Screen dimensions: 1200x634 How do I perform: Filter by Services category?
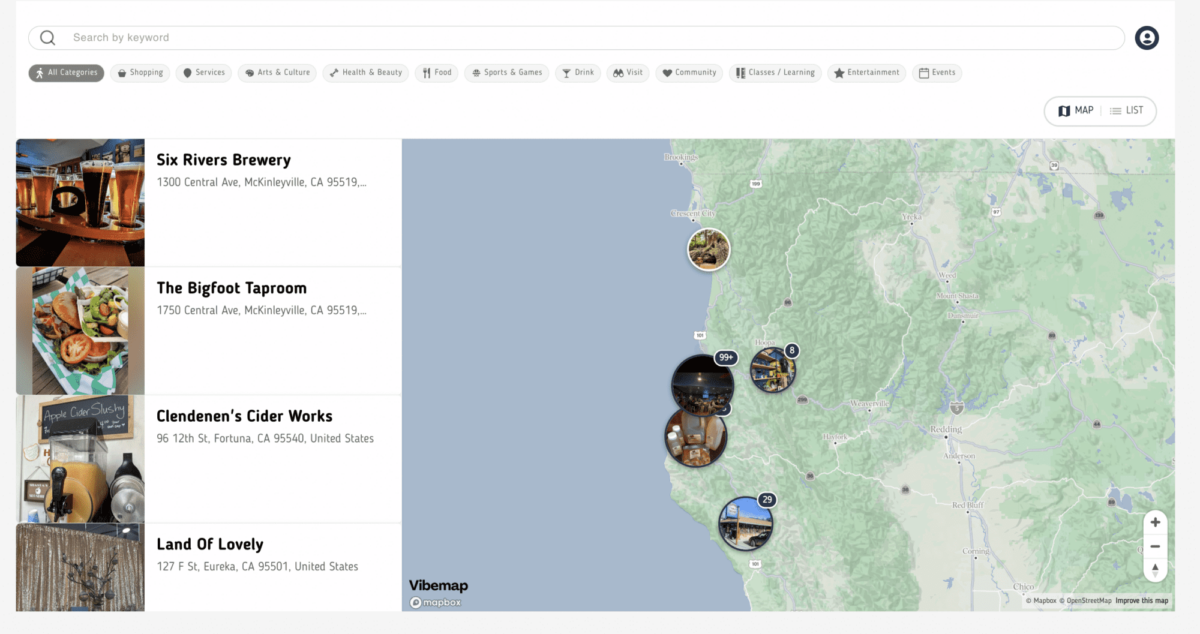tap(204, 73)
